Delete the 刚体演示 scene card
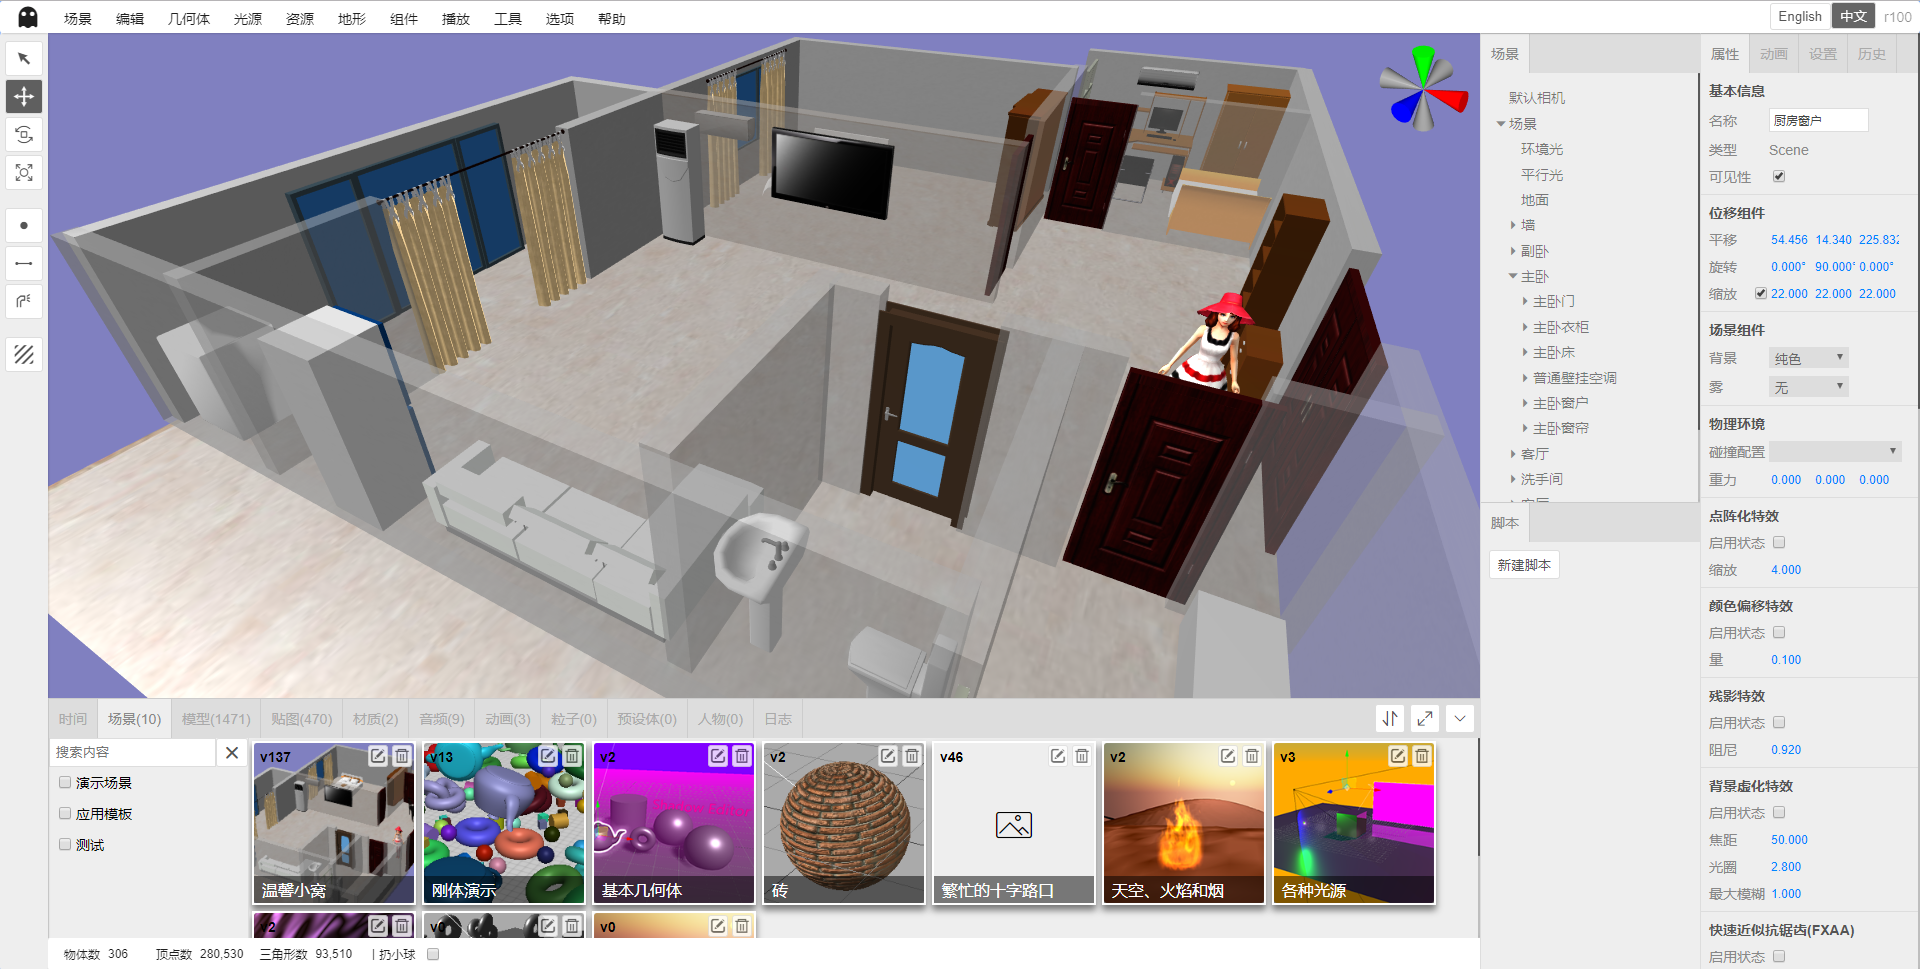This screenshot has height=969, width=1920. point(572,756)
